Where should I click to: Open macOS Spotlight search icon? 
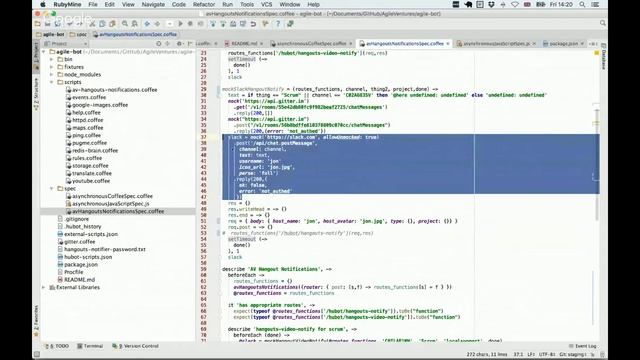click(582, 4)
